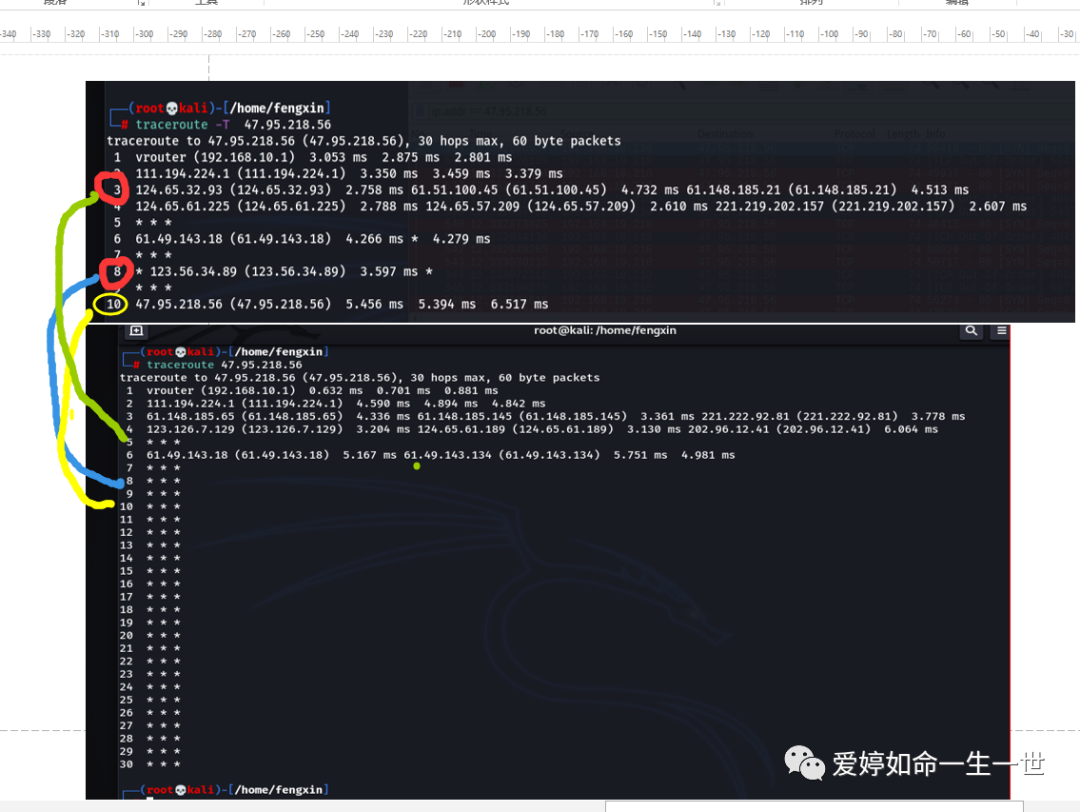Screen dimensions: 1080x812
Task: Click the bottom prompt in the lower terminal
Action: pos(226,791)
